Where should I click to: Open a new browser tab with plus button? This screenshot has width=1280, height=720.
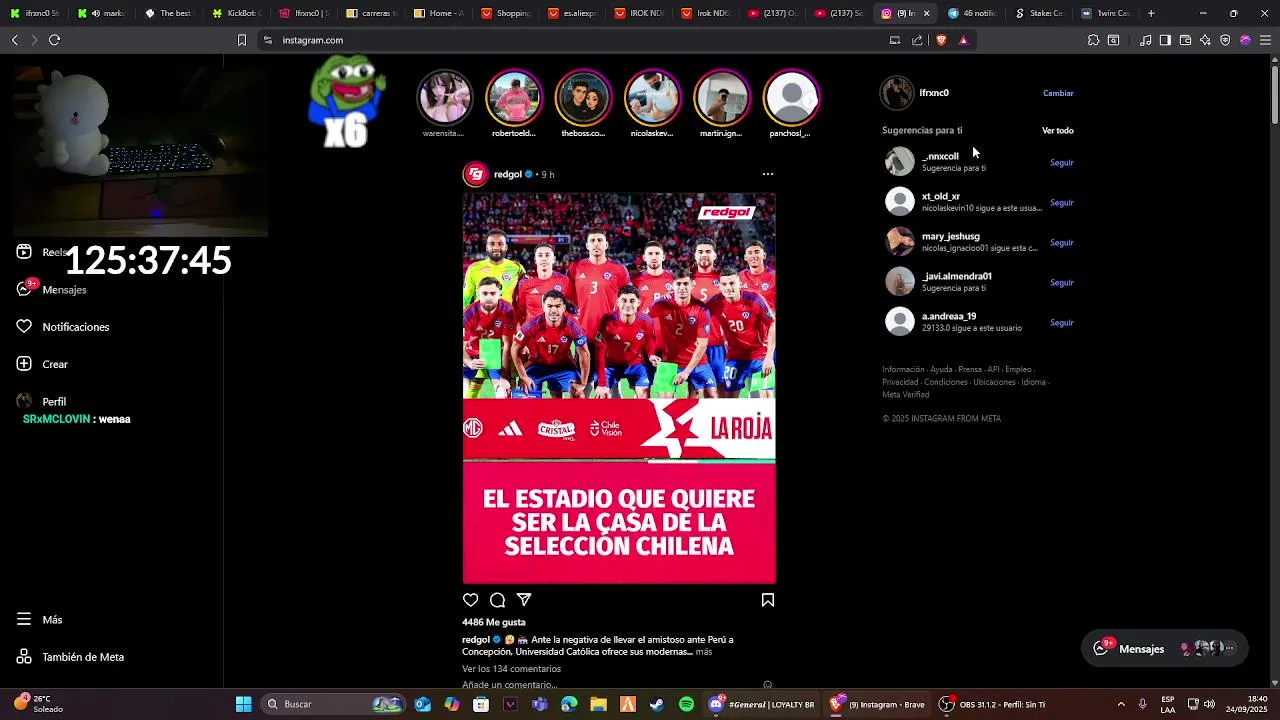click(1151, 13)
